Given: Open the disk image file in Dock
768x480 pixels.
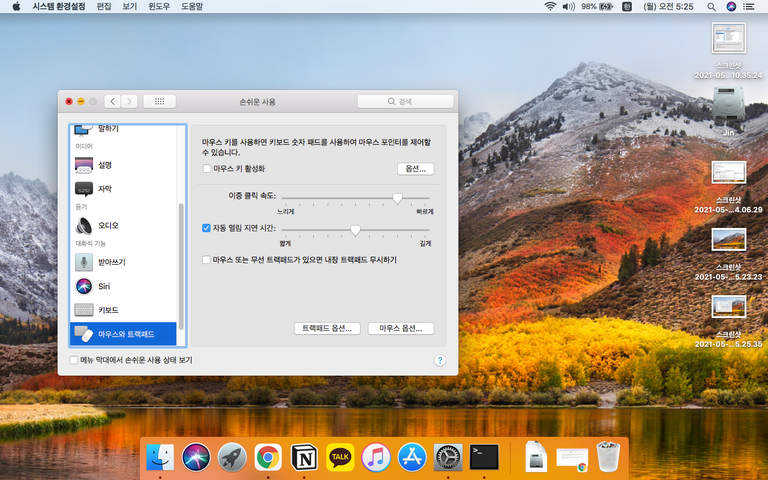Looking at the screenshot, I should point(536,456).
